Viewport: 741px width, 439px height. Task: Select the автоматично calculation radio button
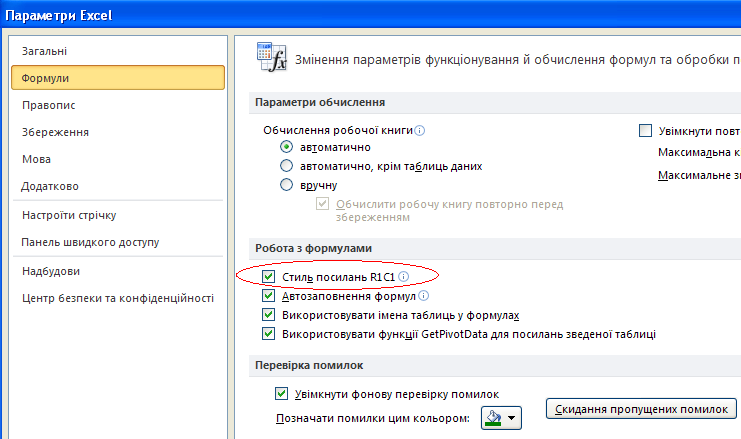287,147
